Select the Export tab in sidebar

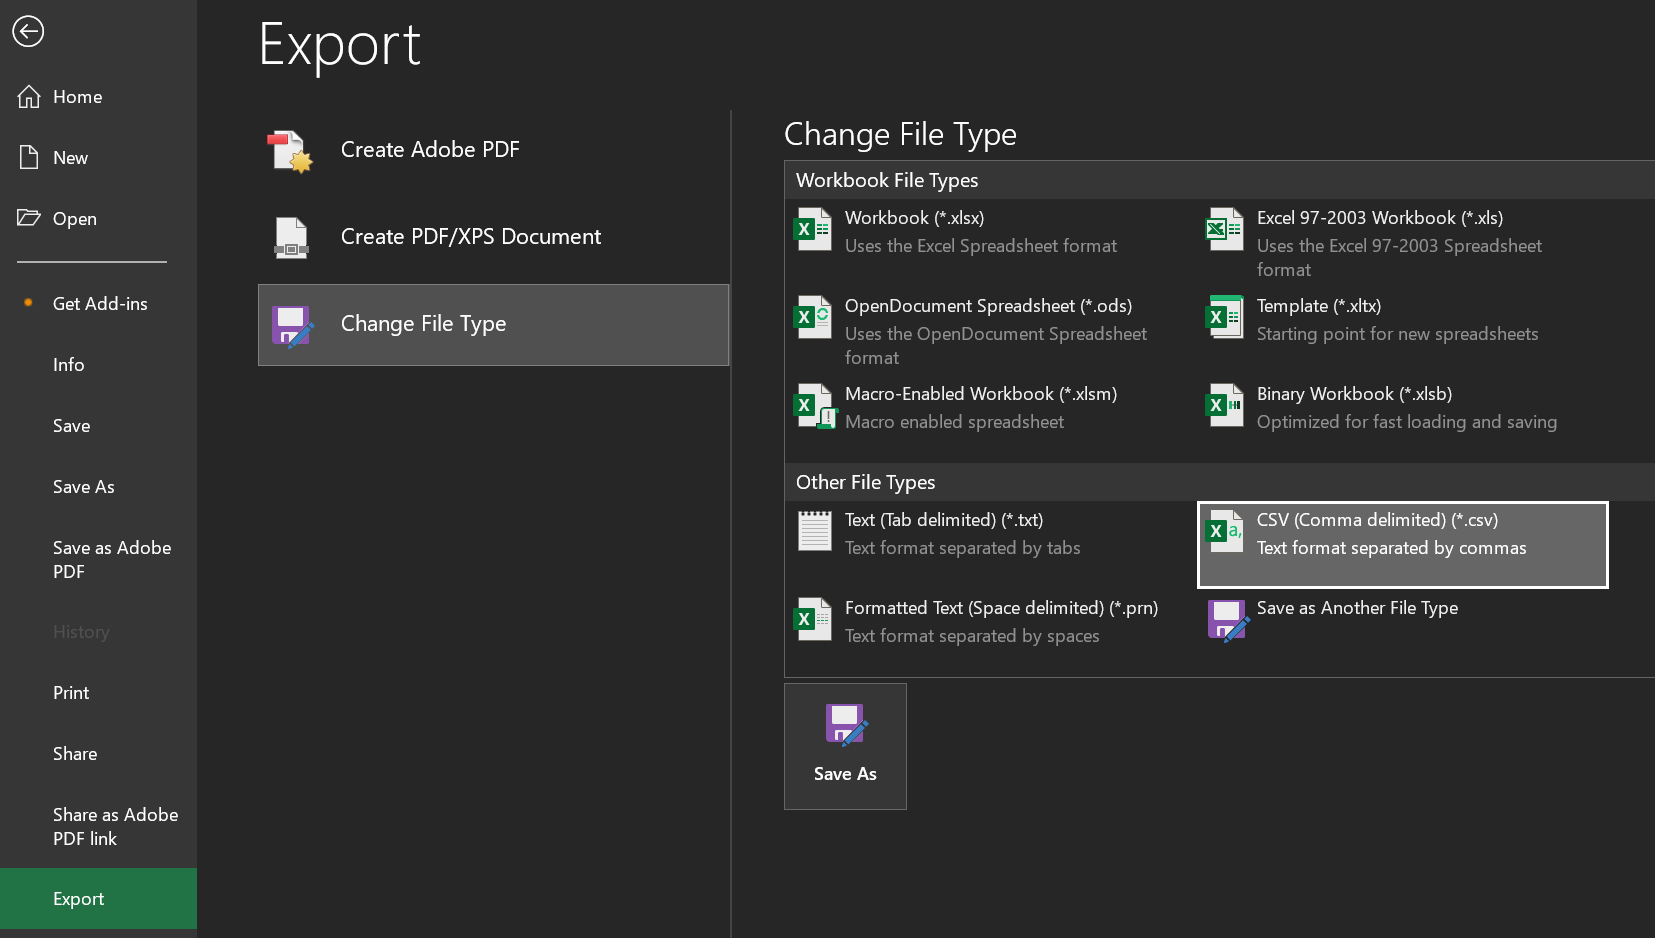click(98, 899)
